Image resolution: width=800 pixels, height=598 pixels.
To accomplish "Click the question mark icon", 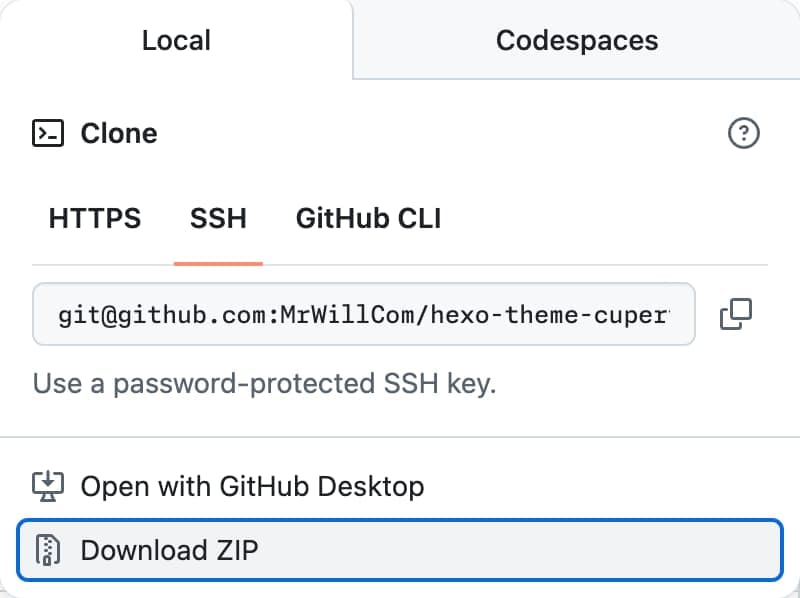I will (744, 132).
